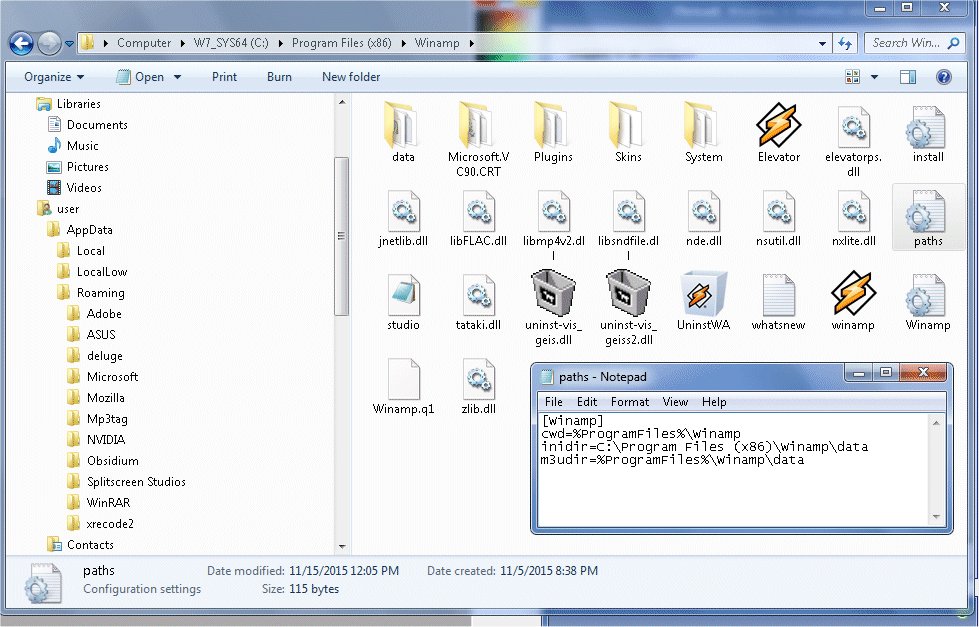
Task: Select the Splitscreen Studios folder
Action: pyautogui.click(x=127, y=481)
